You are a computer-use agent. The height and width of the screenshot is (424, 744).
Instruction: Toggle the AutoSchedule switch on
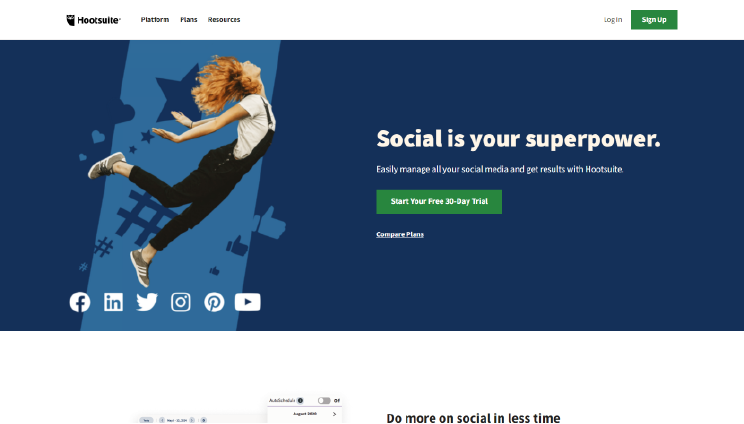tap(324, 401)
